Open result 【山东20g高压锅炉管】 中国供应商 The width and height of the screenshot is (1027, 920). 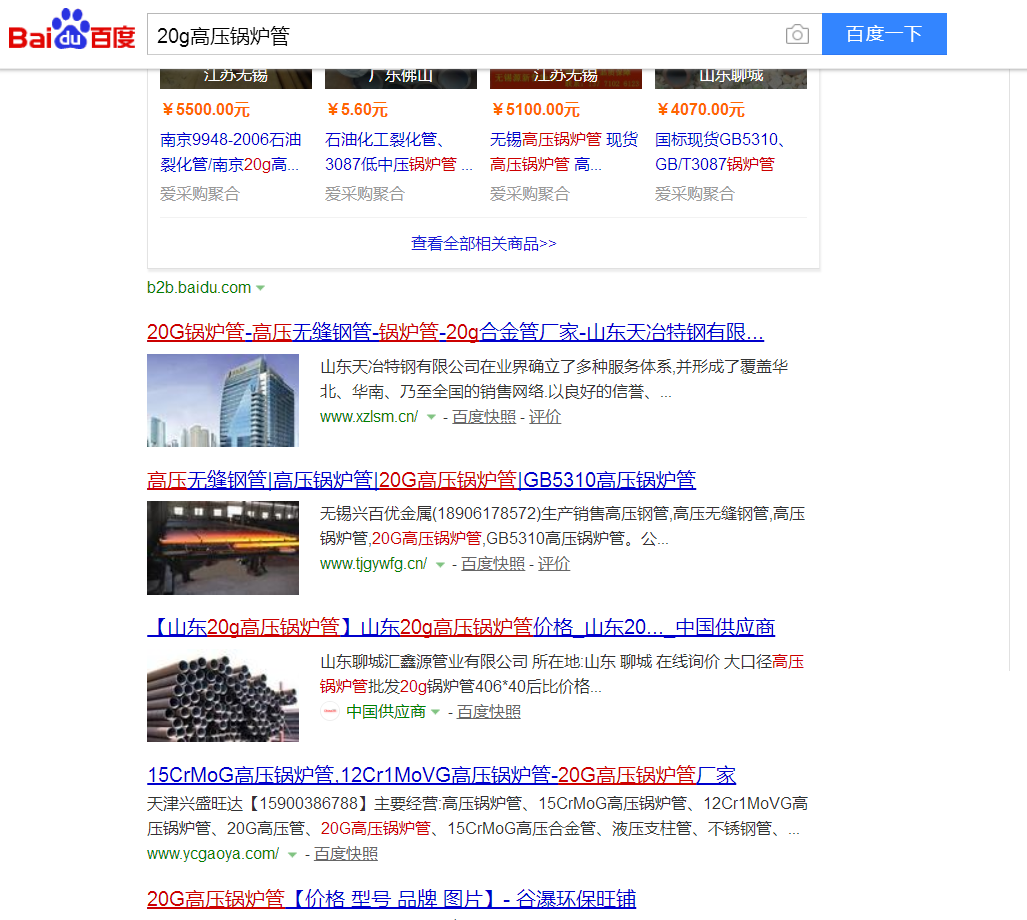[461, 627]
